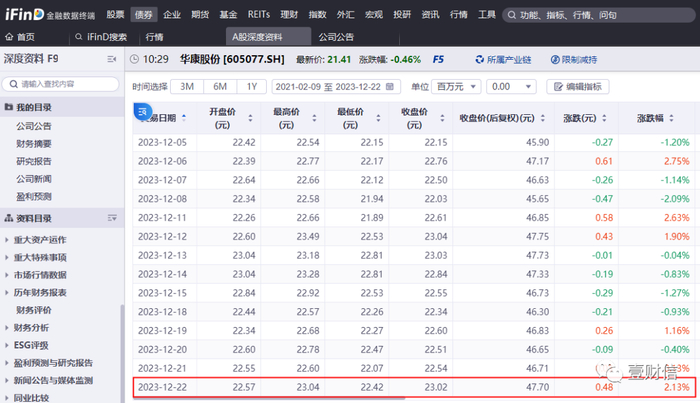
Task: Expand ESG评级 tree node
Action: tap(7, 345)
